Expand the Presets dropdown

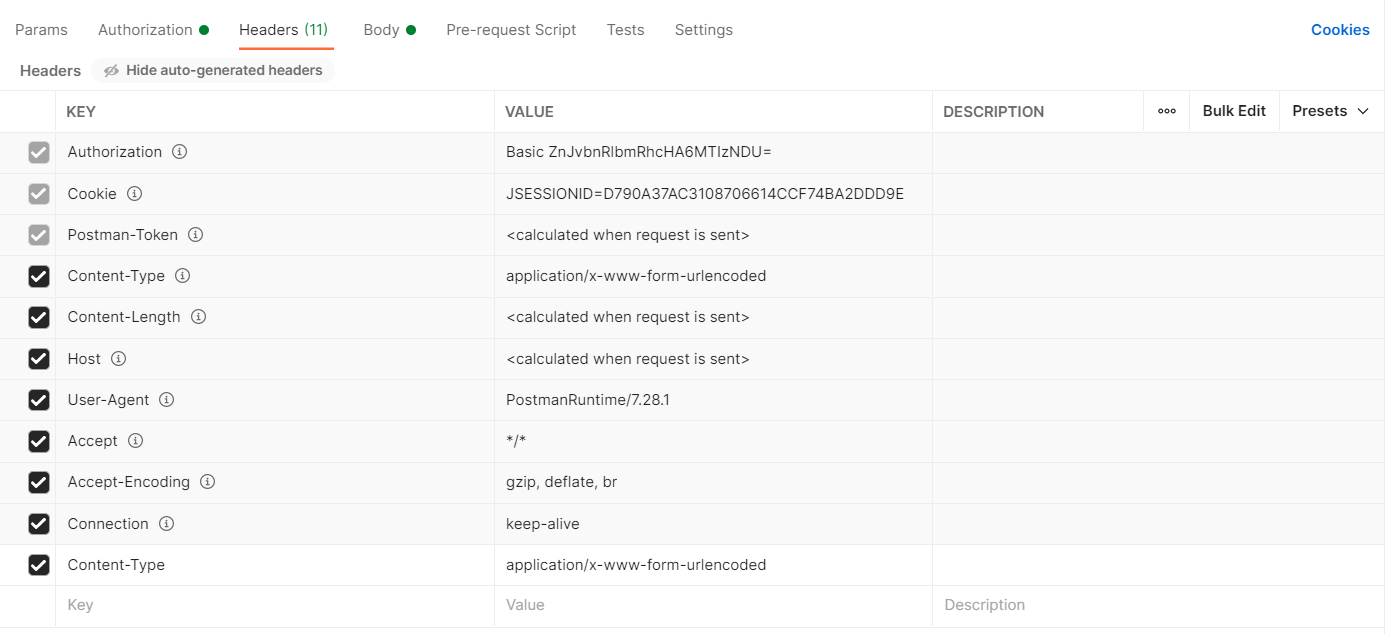click(1330, 111)
